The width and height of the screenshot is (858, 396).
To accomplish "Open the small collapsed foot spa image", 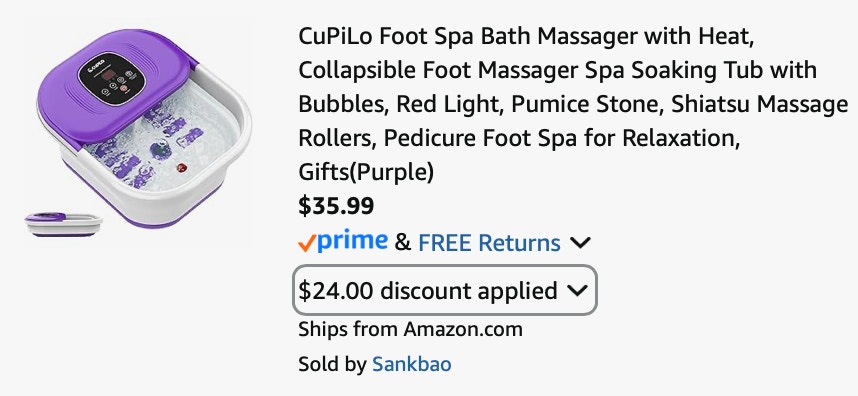I will point(63,224).
